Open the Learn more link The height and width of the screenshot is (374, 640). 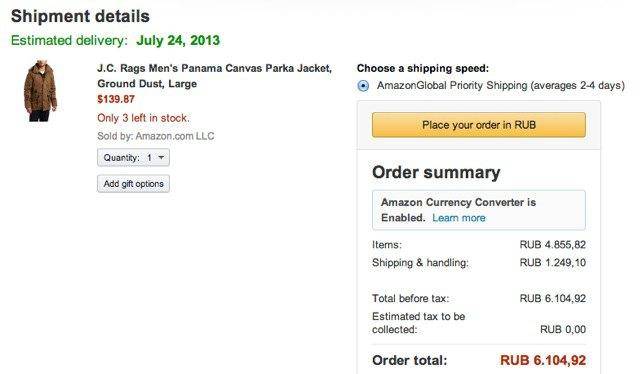pos(459,218)
